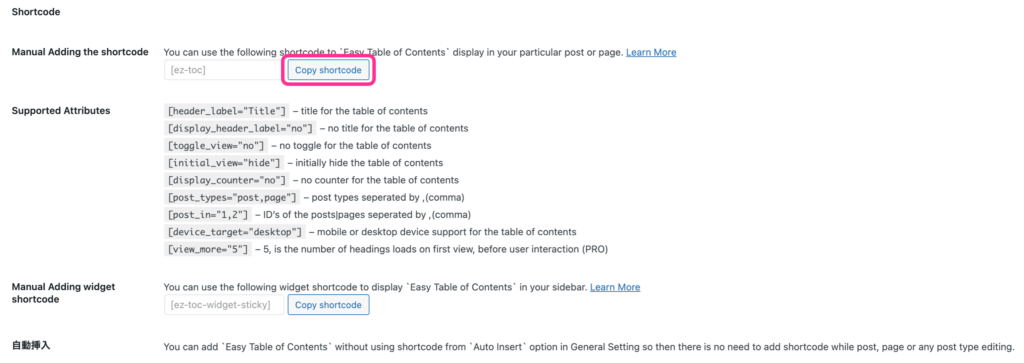1024x363 pixels.
Task: Focus the [ez-toc] shortcode field
Action: tap(224, 70)
